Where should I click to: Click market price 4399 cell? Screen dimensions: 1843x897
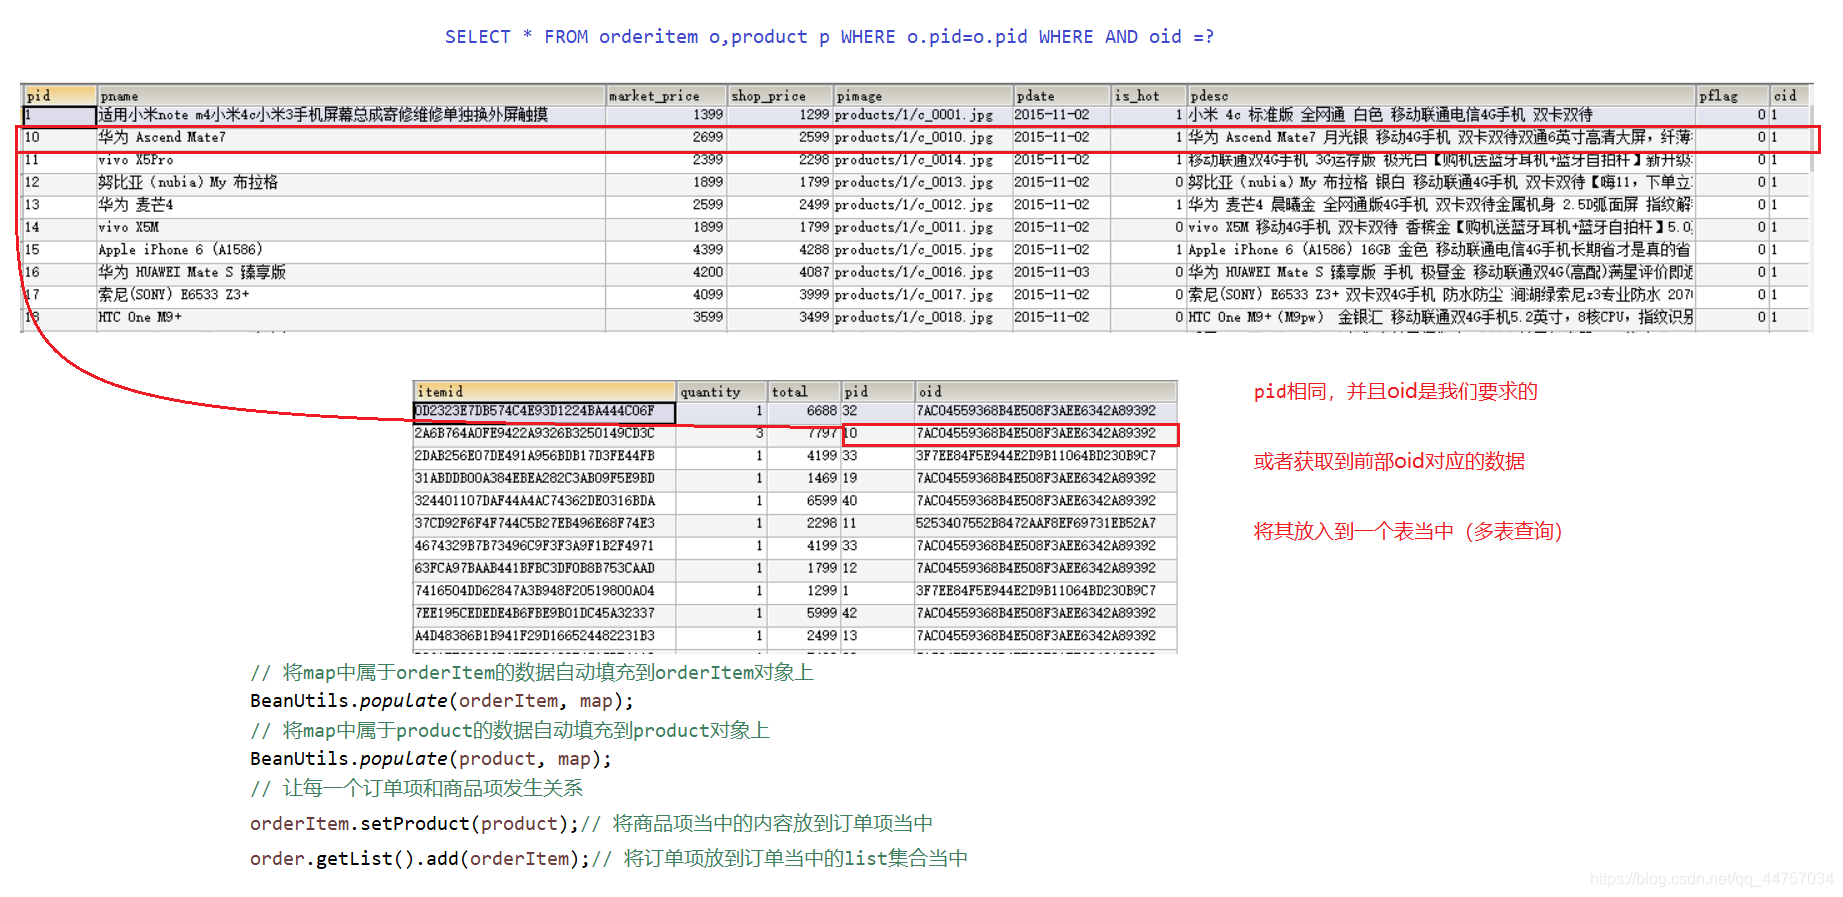[x=666, y=250]
